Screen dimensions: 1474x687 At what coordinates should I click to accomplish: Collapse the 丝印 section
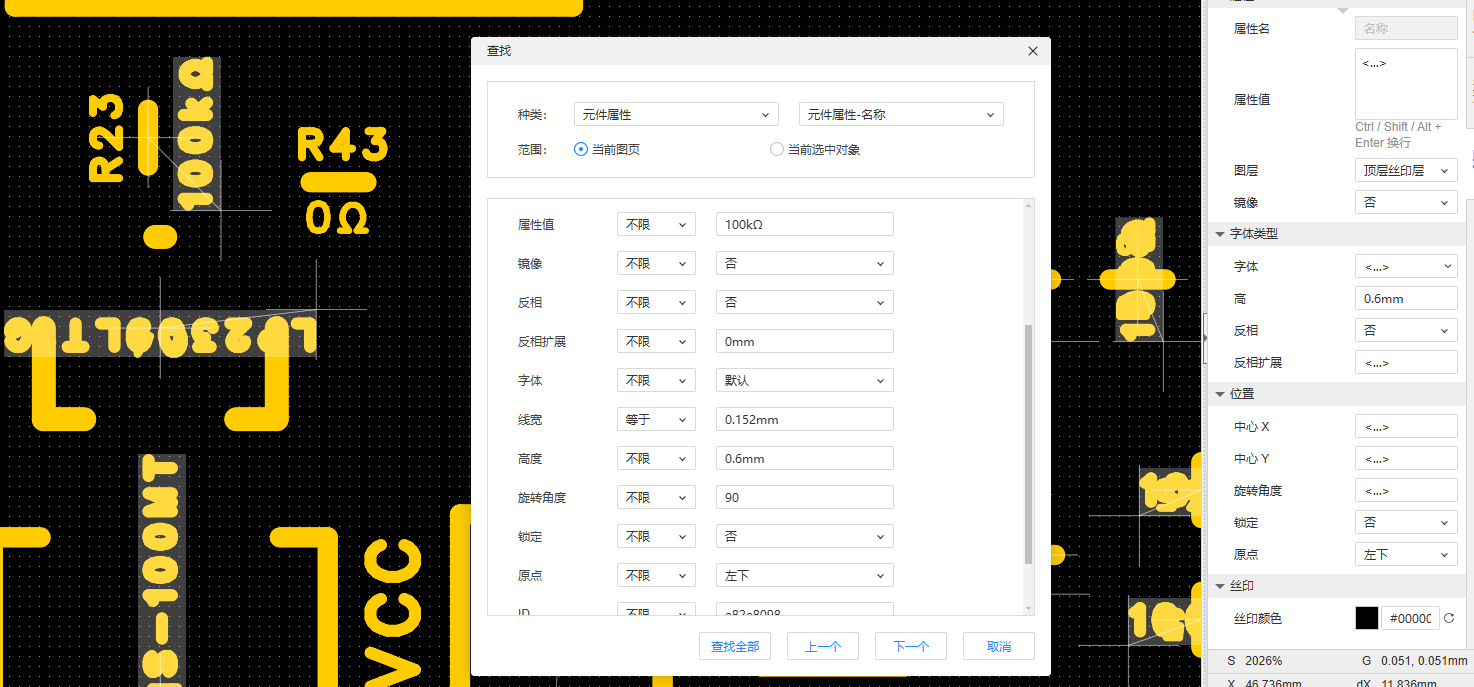(x=1220, y=586)
